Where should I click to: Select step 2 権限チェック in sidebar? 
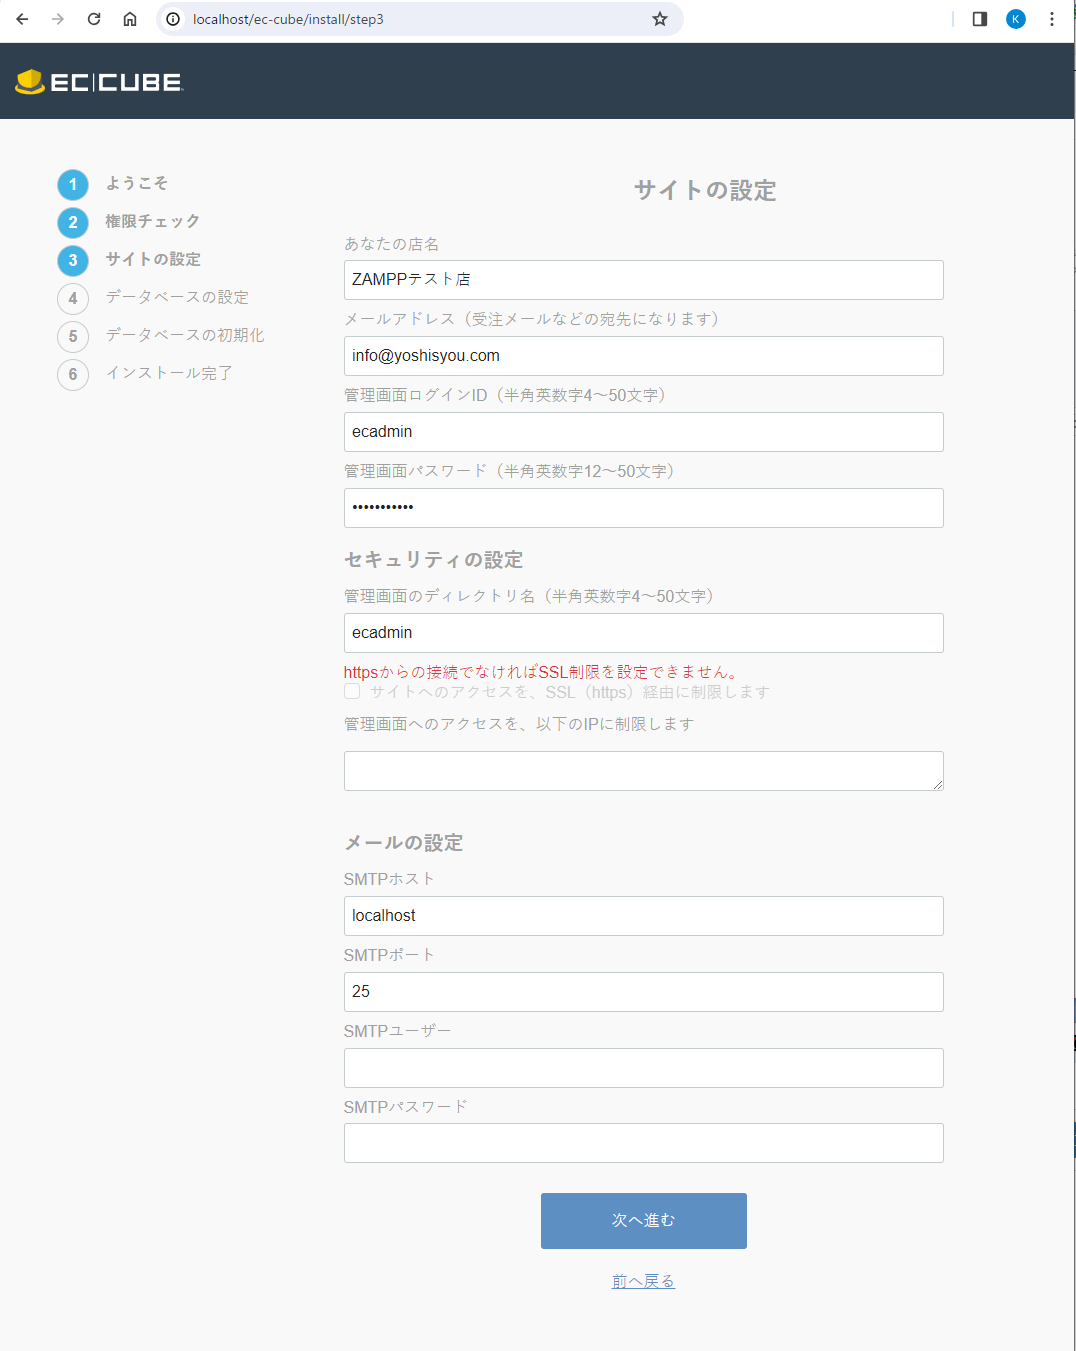pos(152,222)
